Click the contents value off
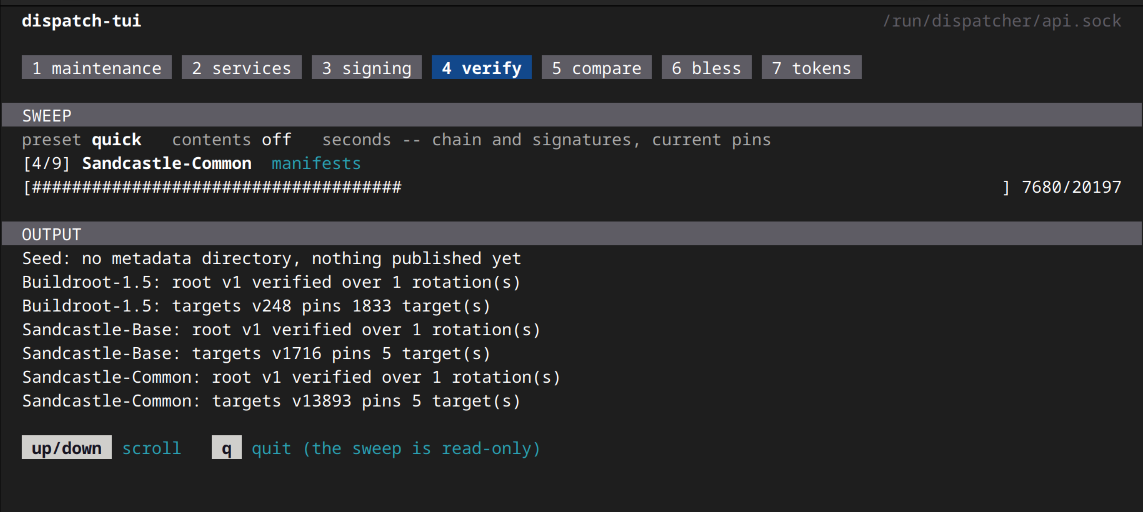 (x=277, y=139)
